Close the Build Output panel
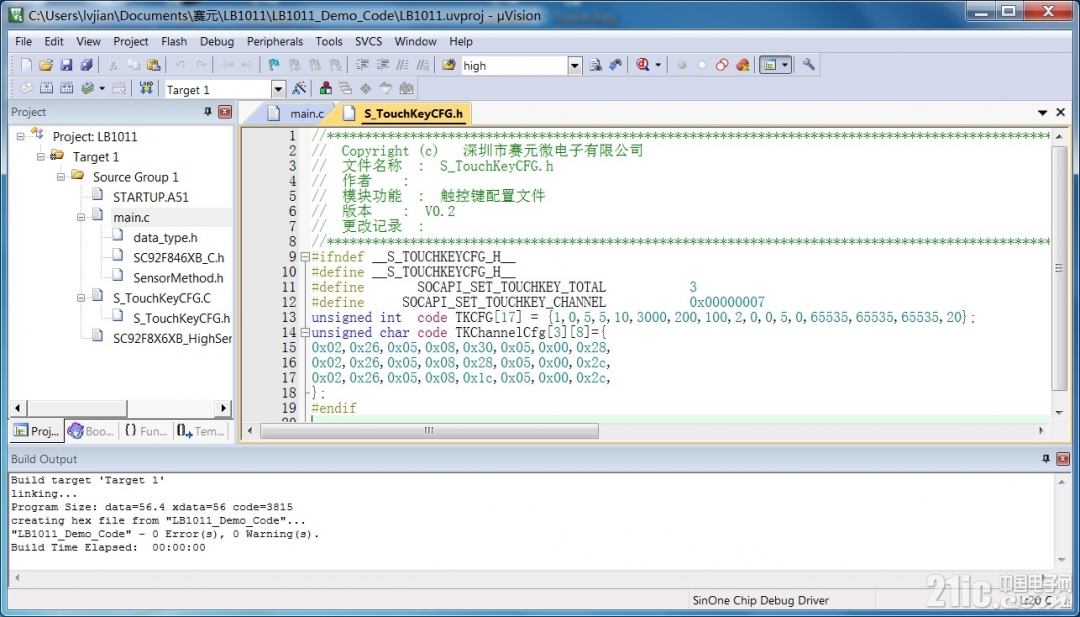Screen dimensions: 1080x617 pos(1063,459)
